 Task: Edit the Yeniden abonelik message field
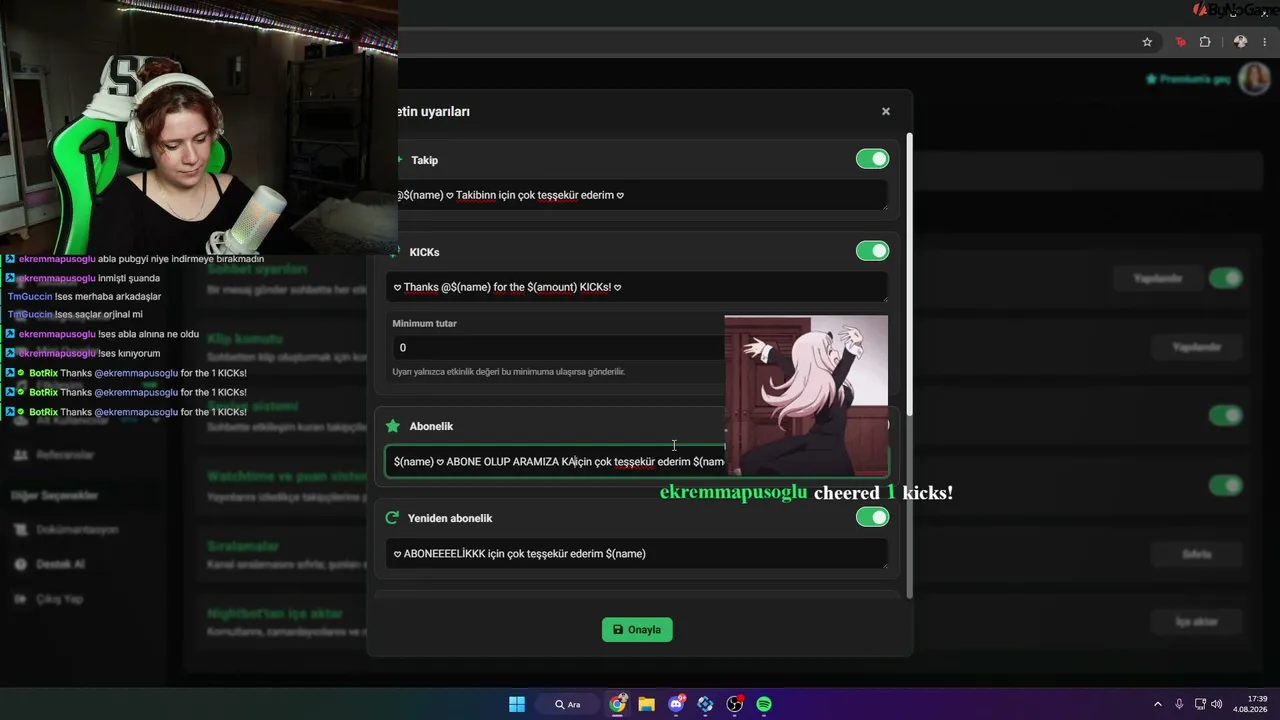[x=637, y=554]
